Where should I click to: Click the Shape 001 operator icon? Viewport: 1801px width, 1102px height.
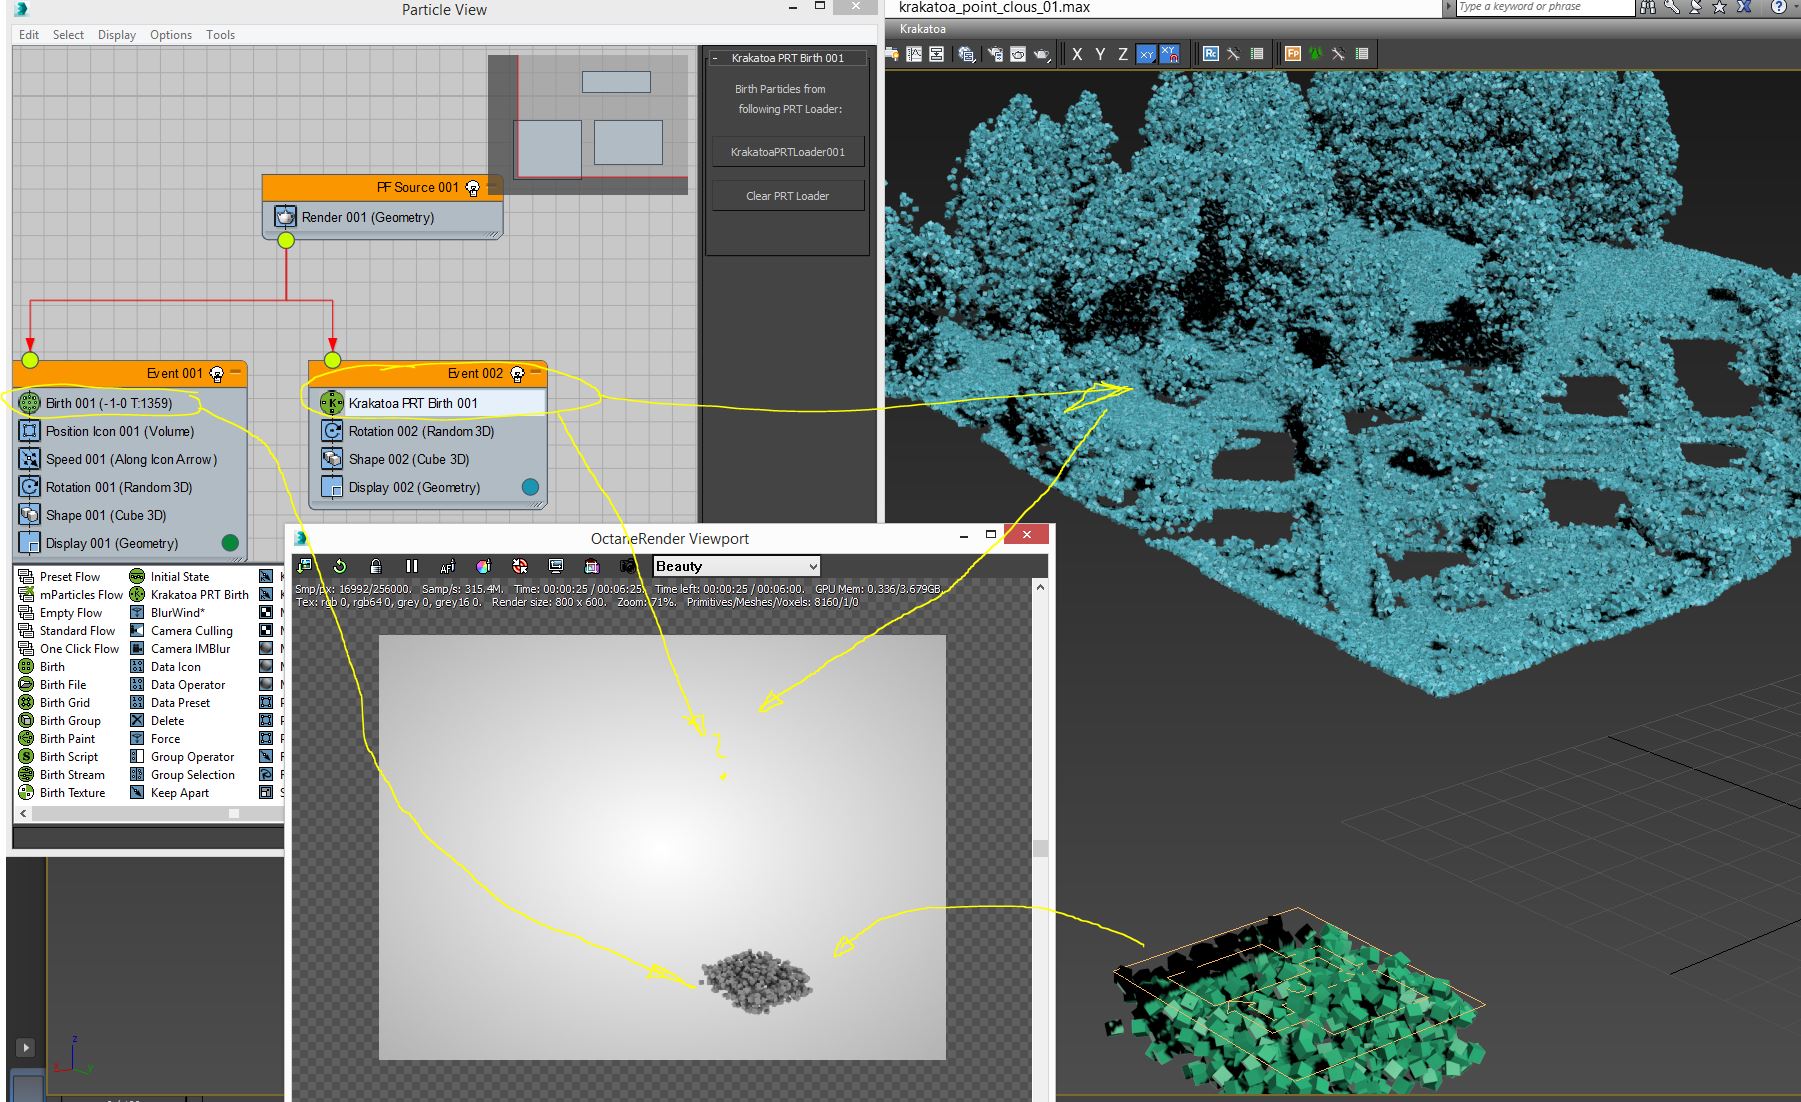29,515
